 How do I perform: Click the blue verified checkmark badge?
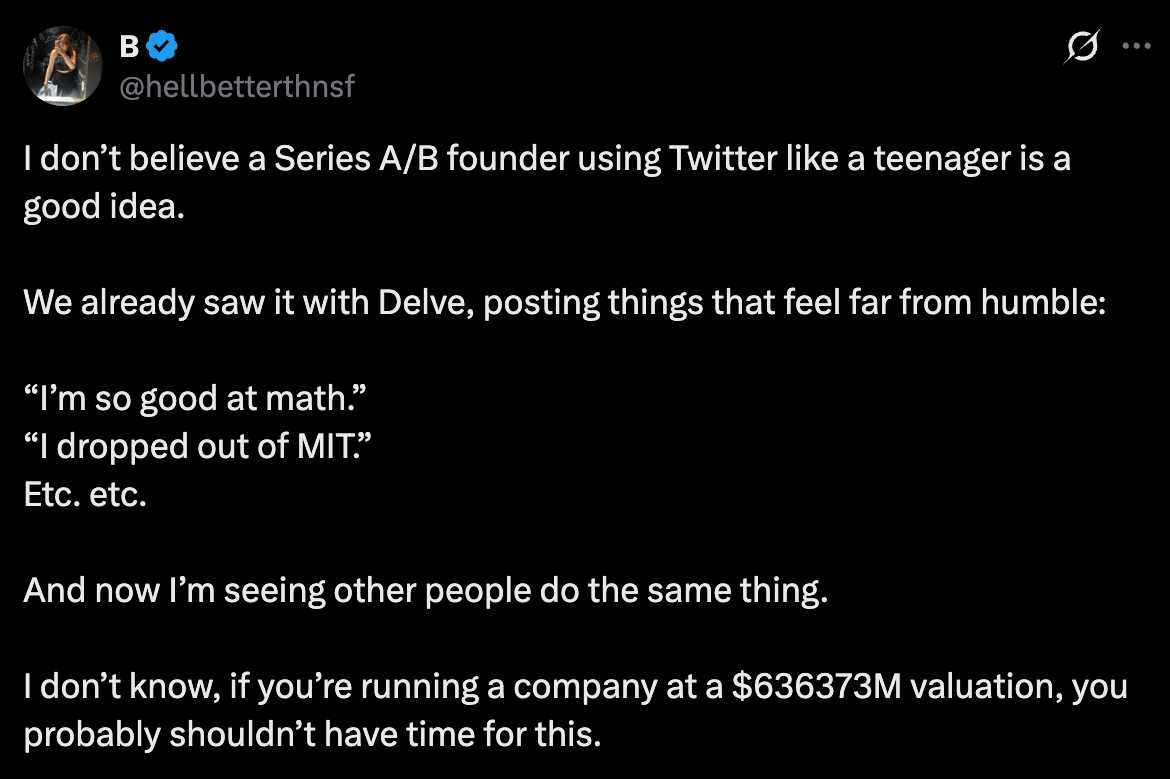tap(162, 46)
